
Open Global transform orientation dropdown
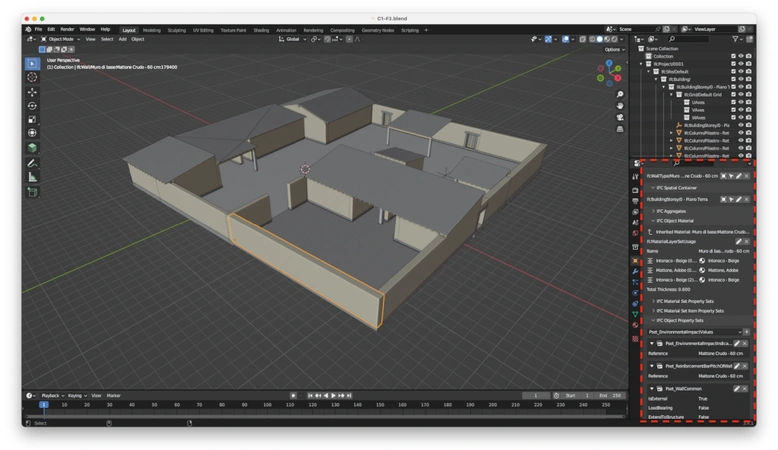coord(292,39)
